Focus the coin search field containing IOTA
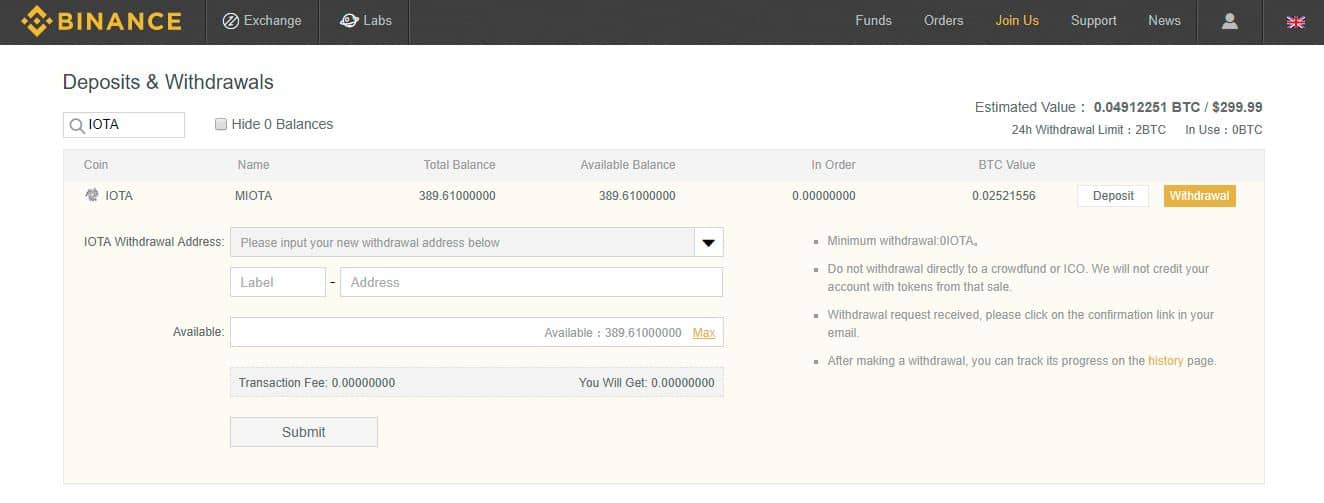Viewport: 1324px width, 503px height. 124,125
